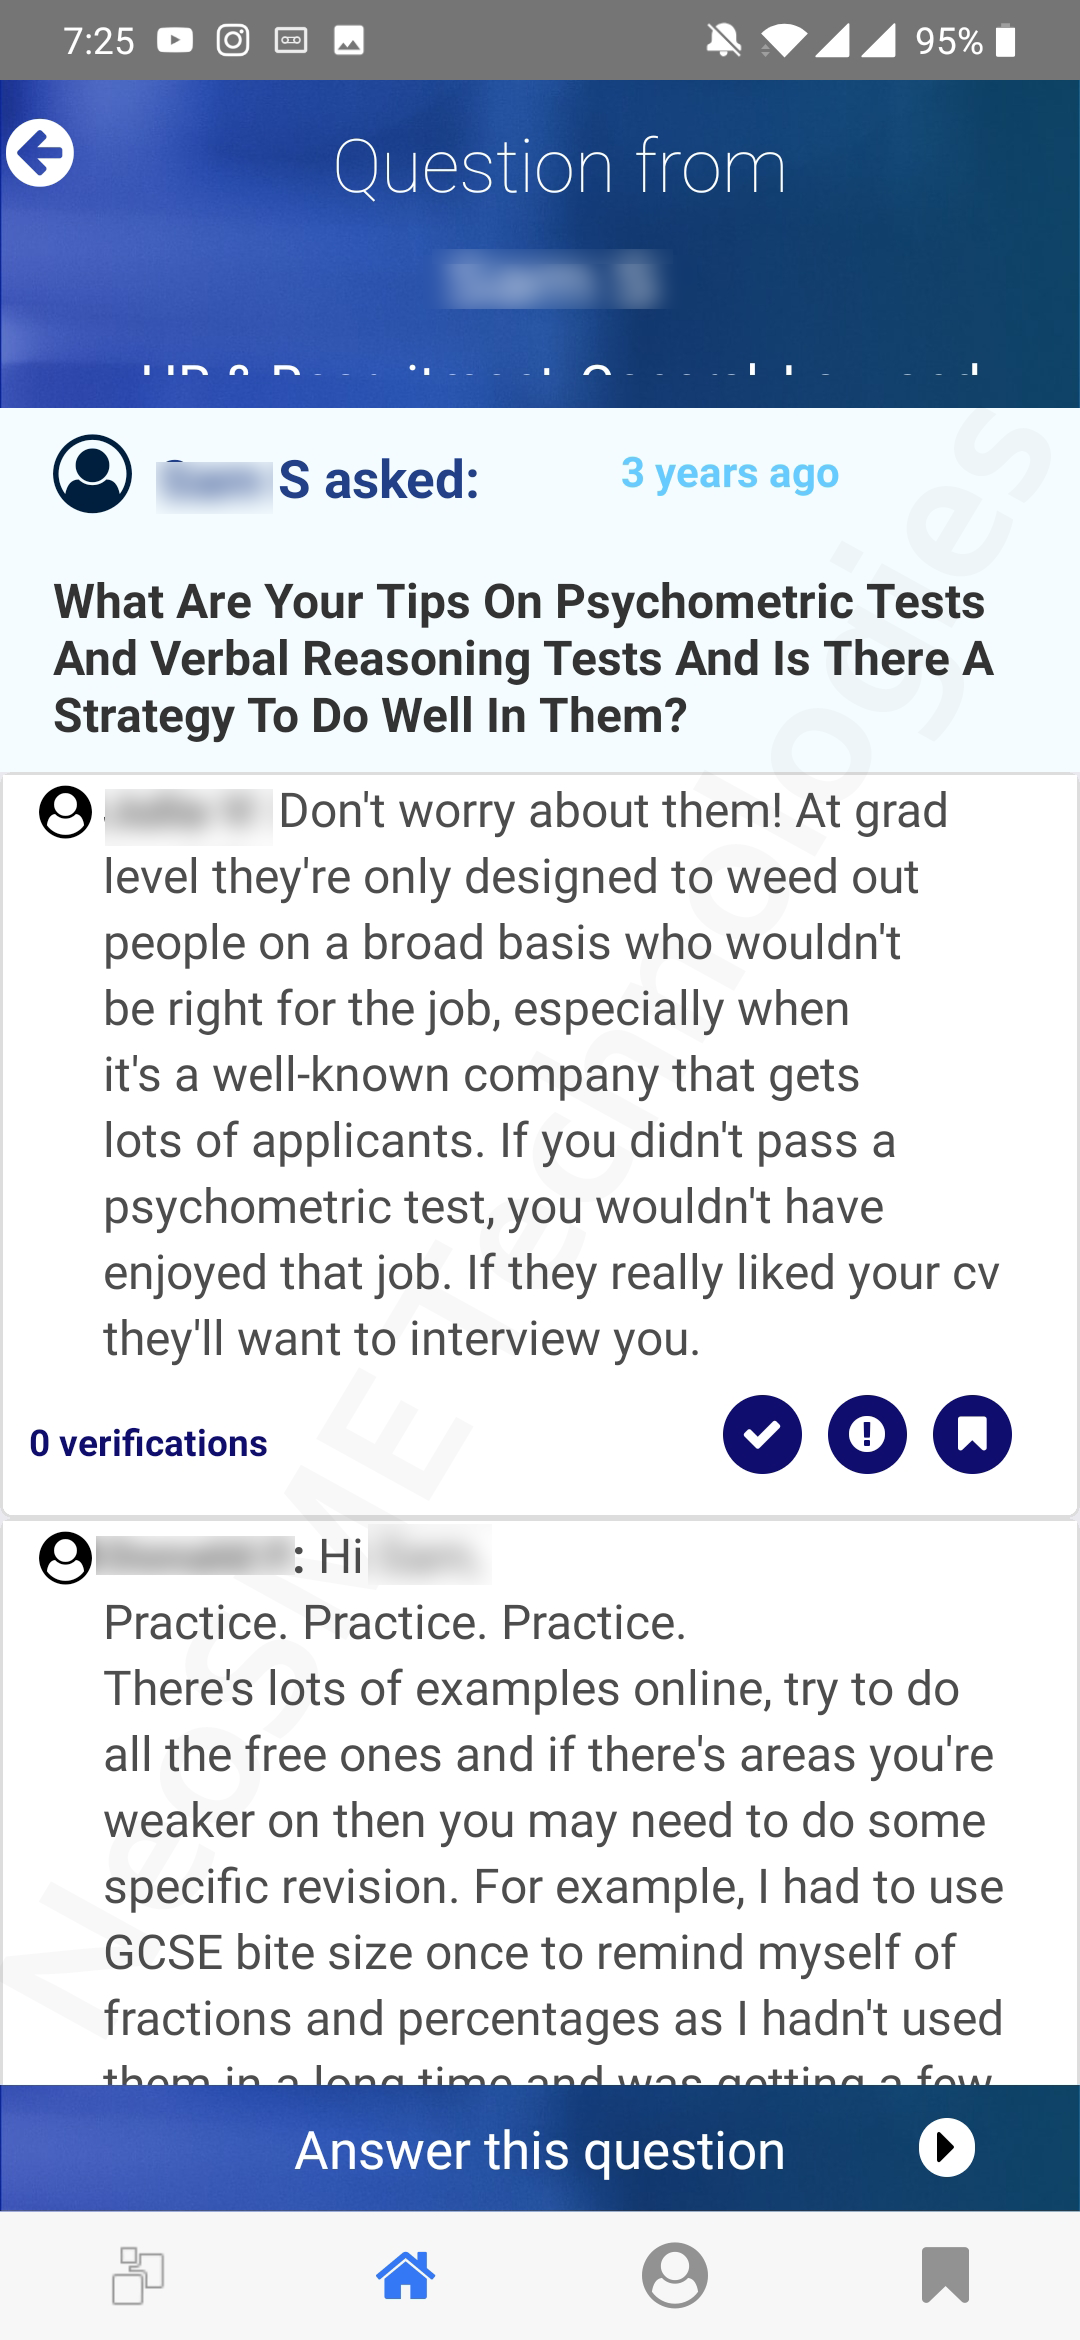Screen dimensions: 1080x2340
Task: Tap the back arrow icon
Action: 40,153
